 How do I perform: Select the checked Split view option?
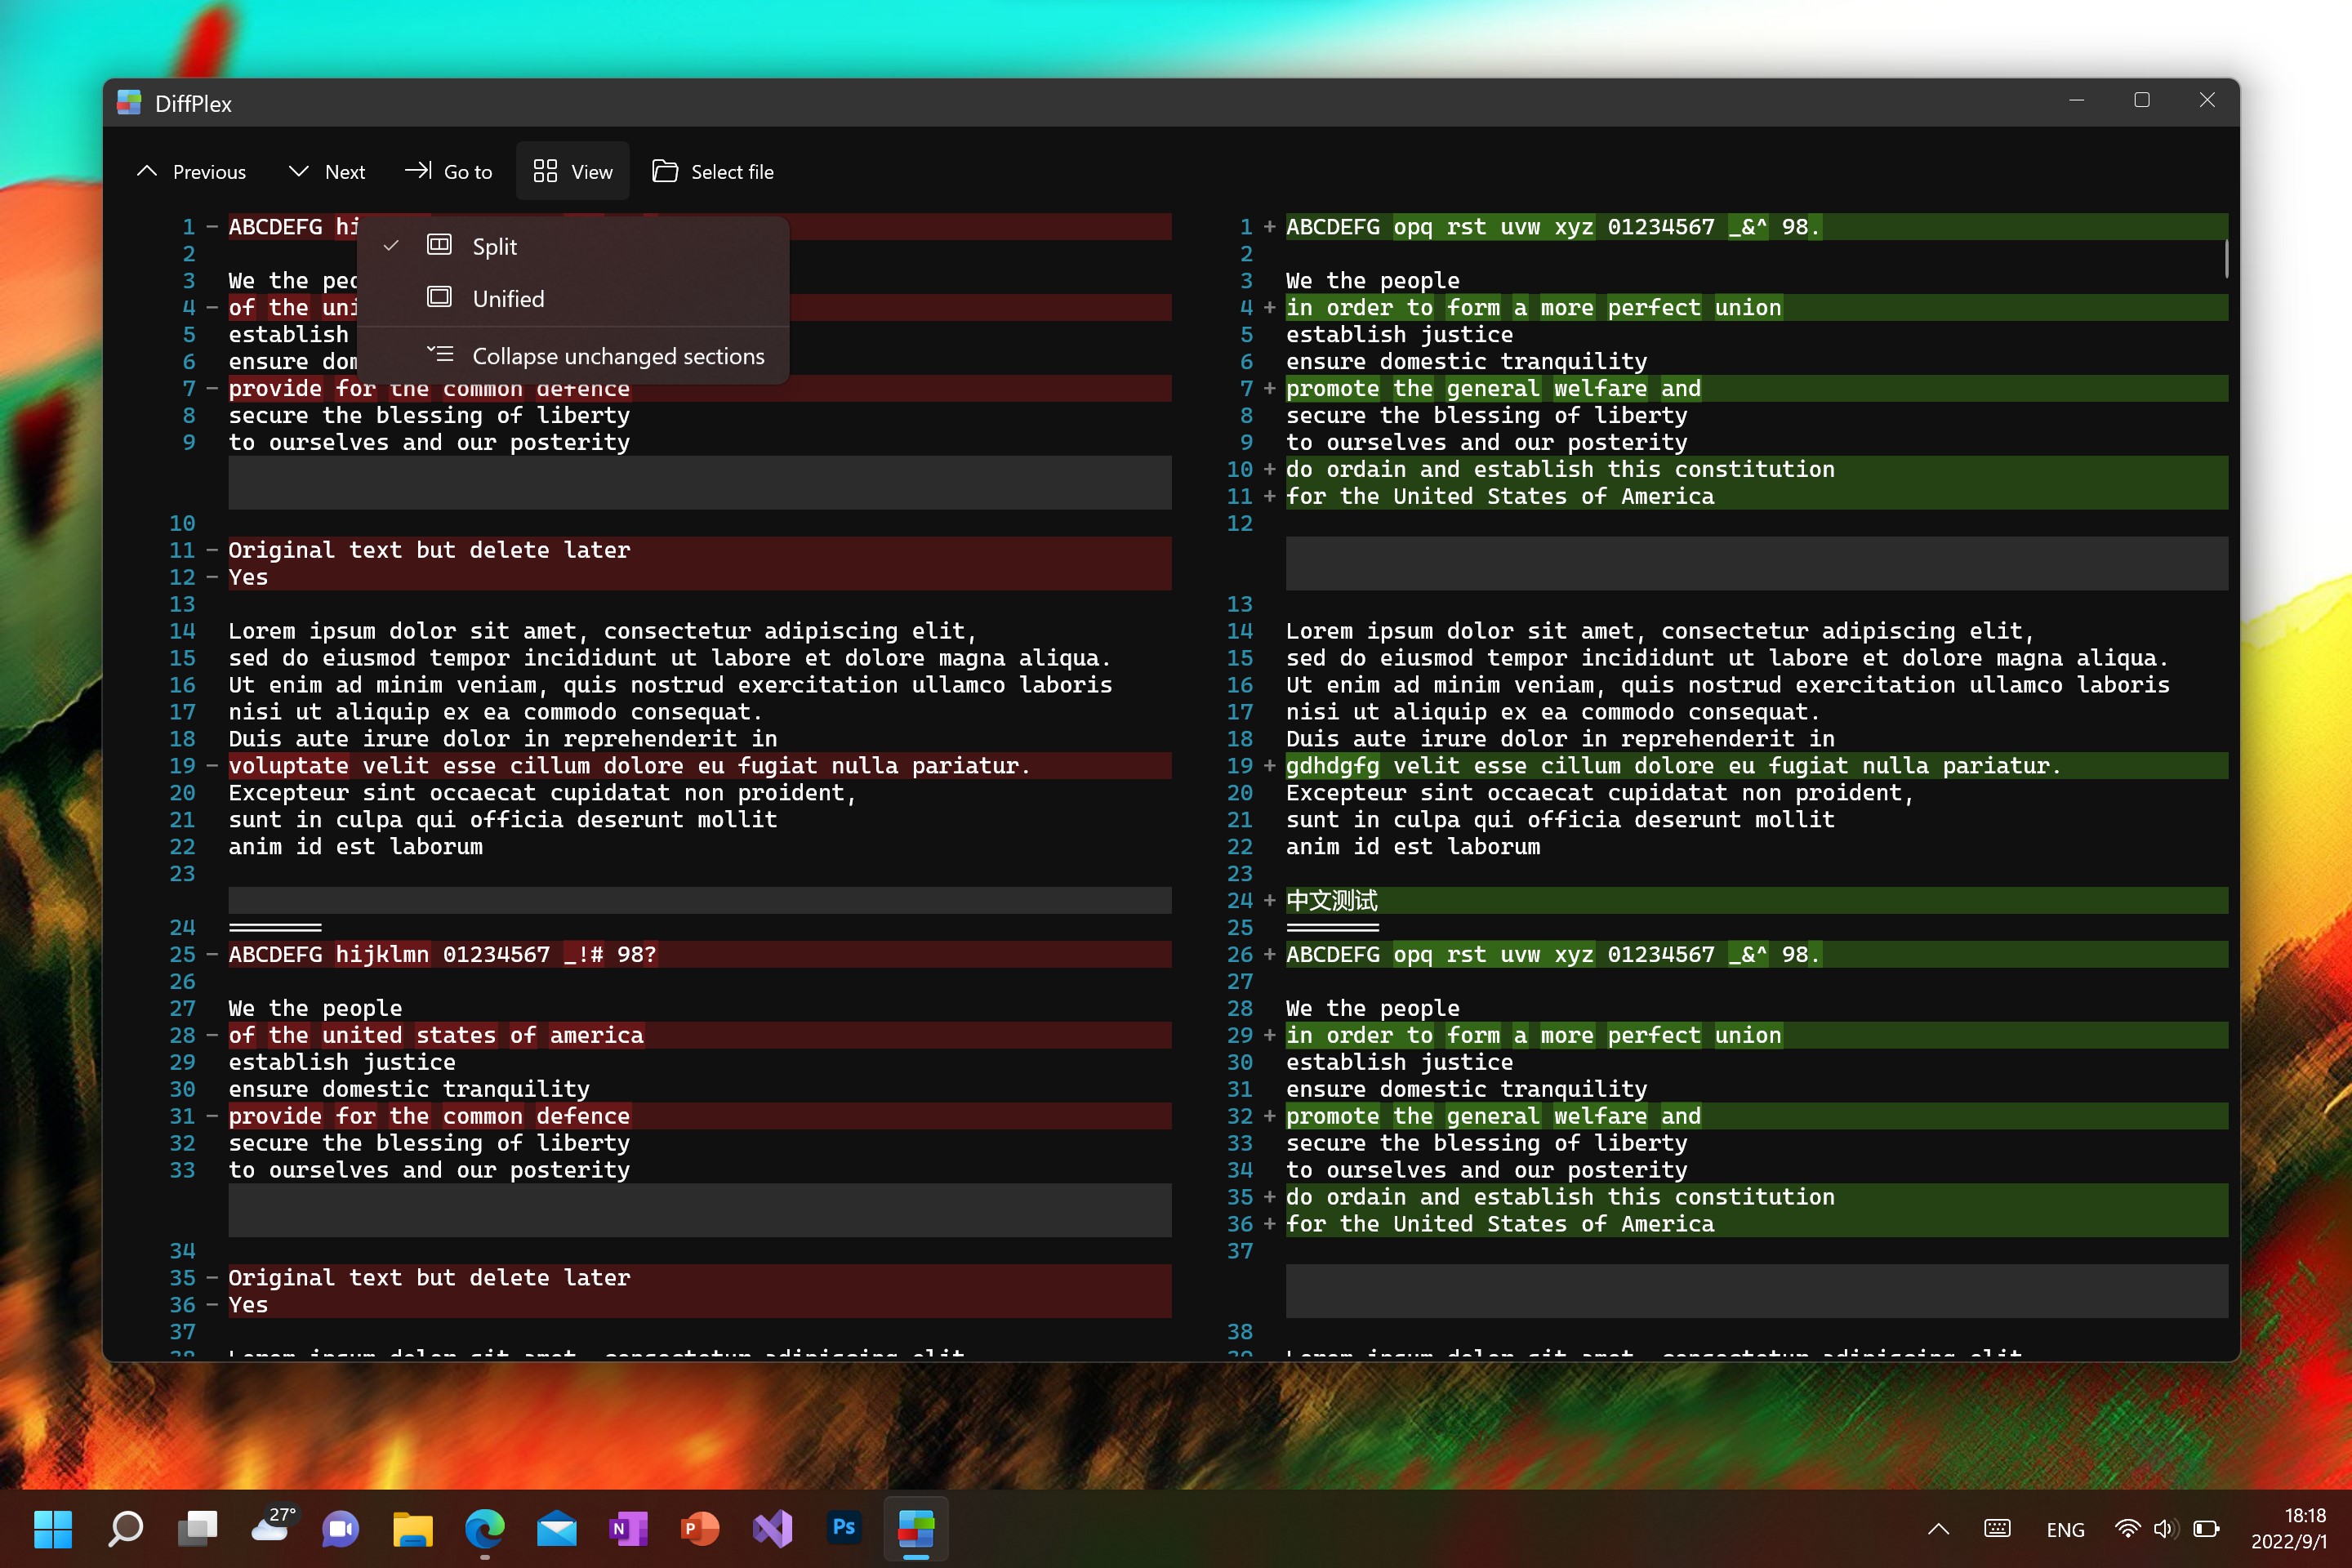click(x=494, y=246)
